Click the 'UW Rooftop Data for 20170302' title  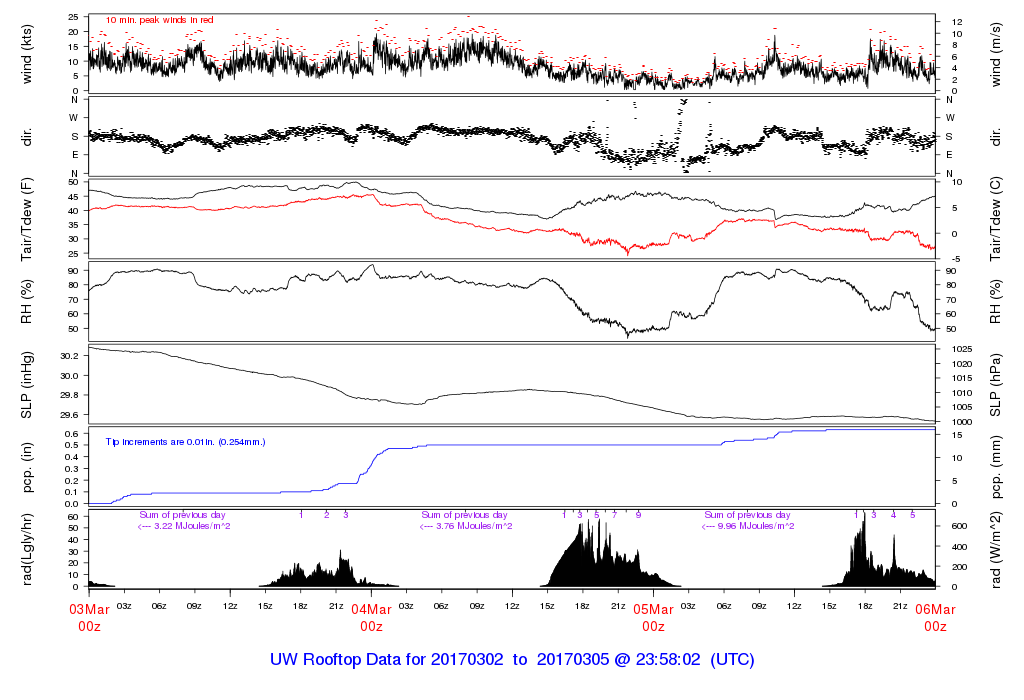[387, 660]
